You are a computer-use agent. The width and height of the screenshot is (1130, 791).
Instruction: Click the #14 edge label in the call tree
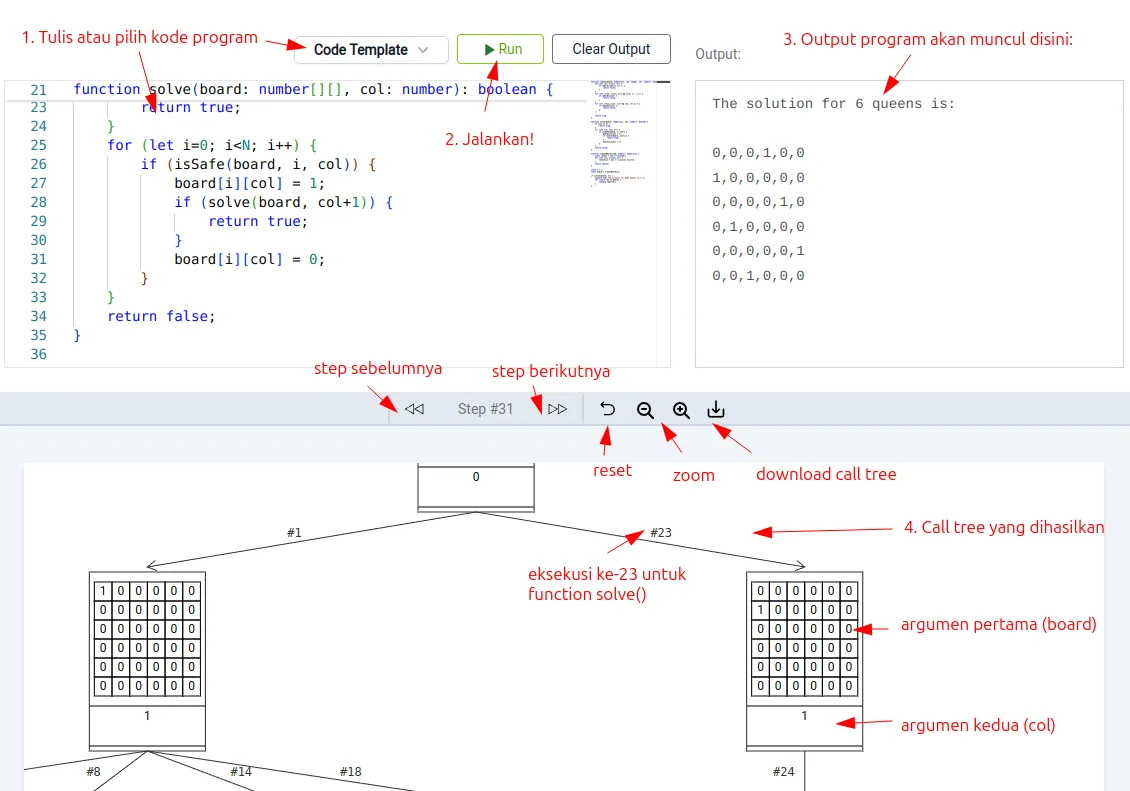[241, 772]
